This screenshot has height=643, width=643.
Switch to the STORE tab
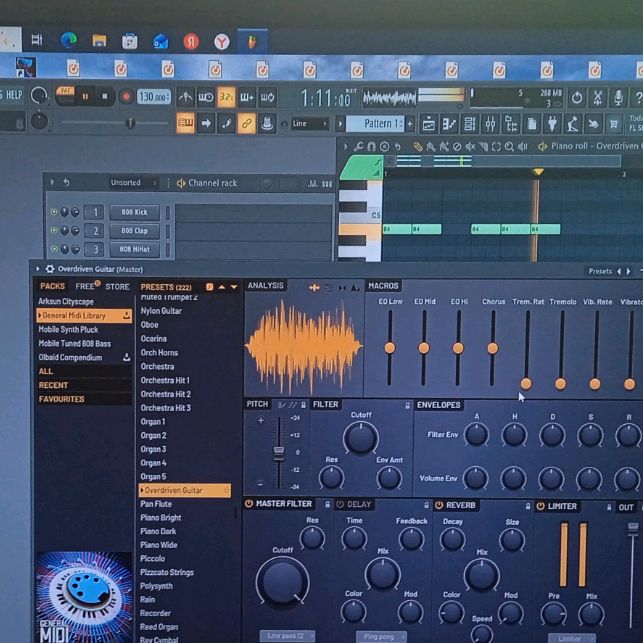pyautogui.click(x=117, y=287)
